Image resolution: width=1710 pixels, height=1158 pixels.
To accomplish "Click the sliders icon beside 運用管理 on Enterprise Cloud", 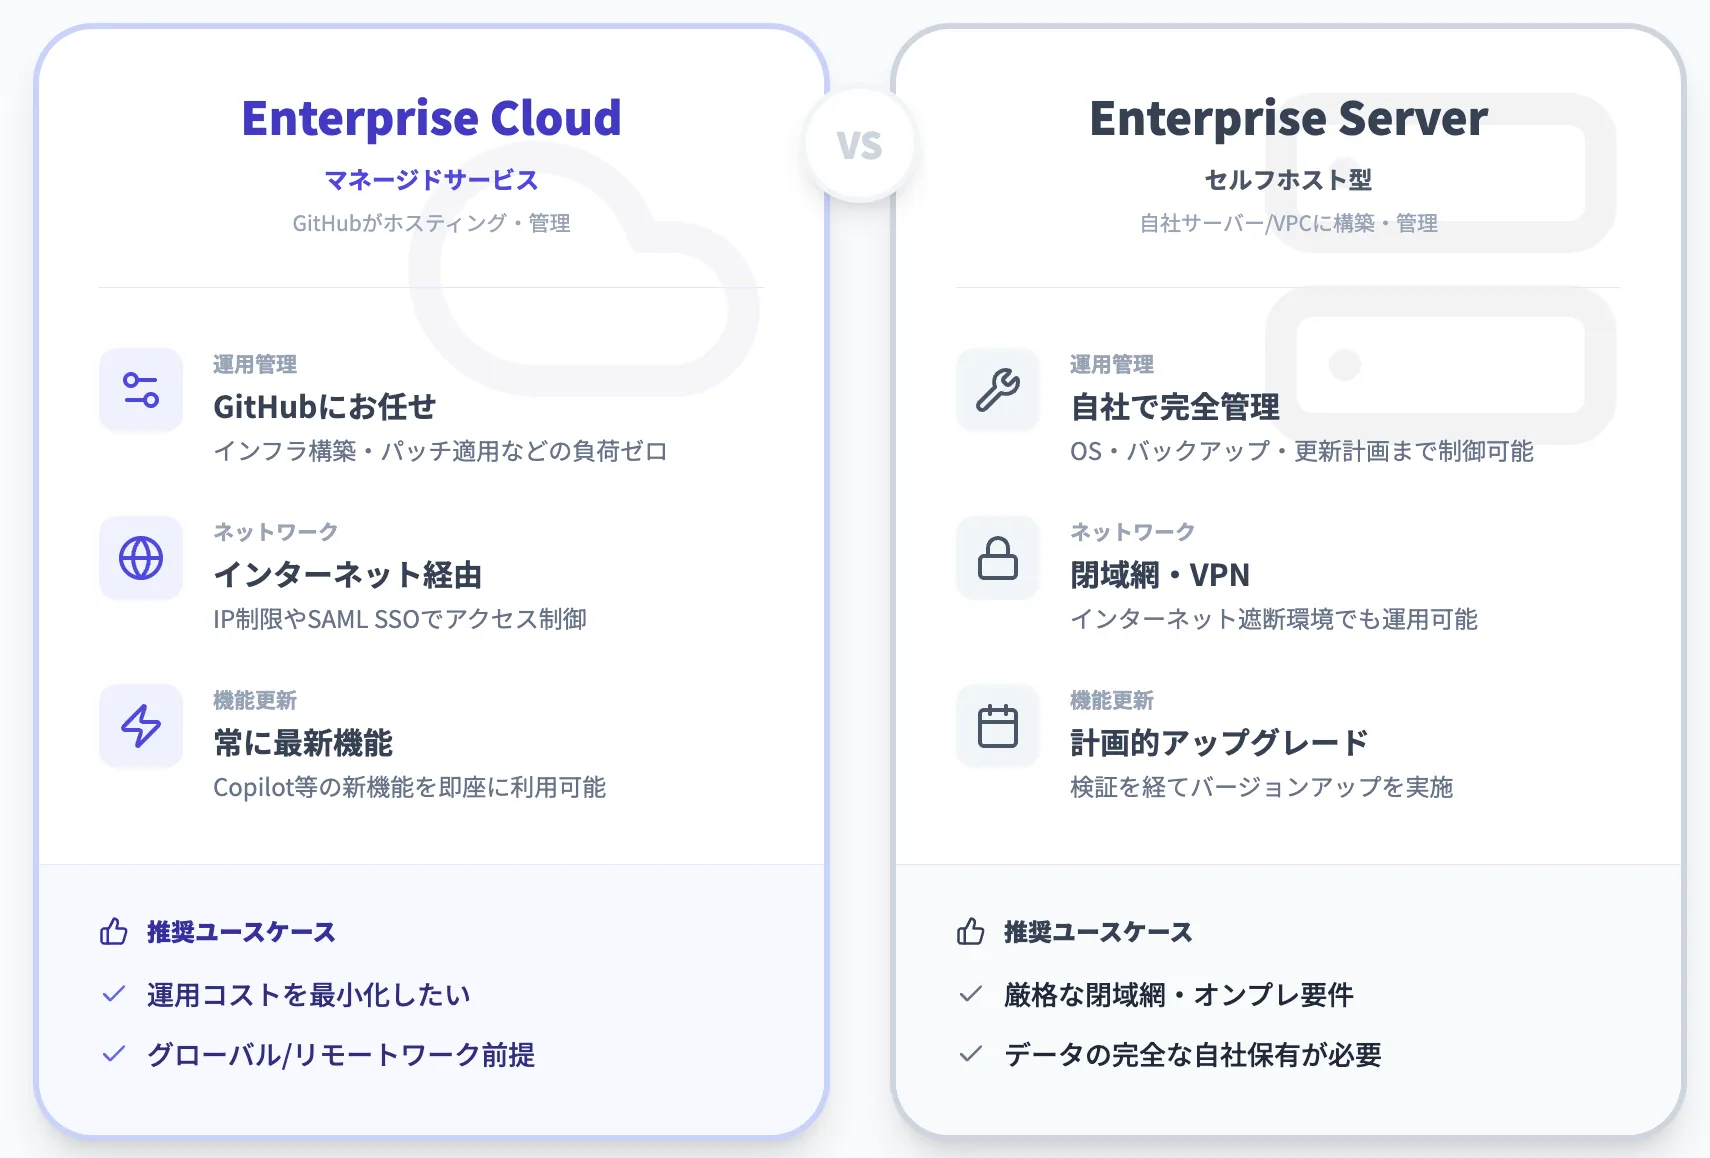I will (140, 391).
